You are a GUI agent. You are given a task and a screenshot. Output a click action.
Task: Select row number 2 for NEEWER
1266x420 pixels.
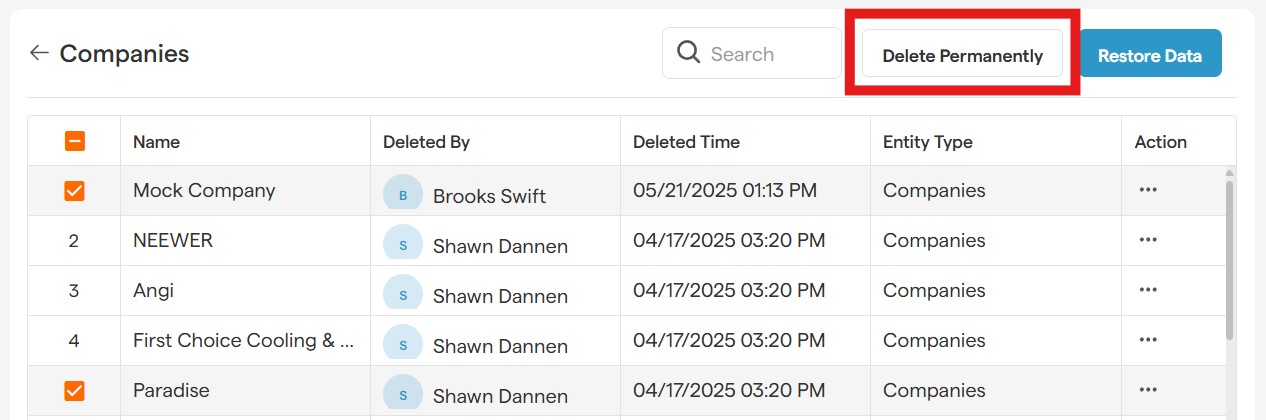pos(74,241)
